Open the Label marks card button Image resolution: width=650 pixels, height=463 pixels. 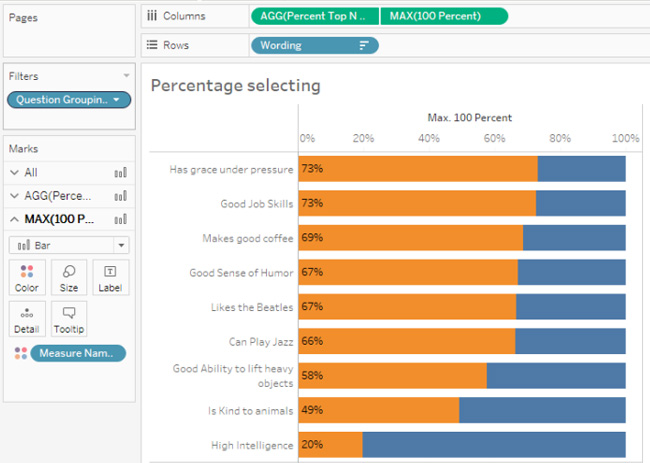click(x=110, y=278)
